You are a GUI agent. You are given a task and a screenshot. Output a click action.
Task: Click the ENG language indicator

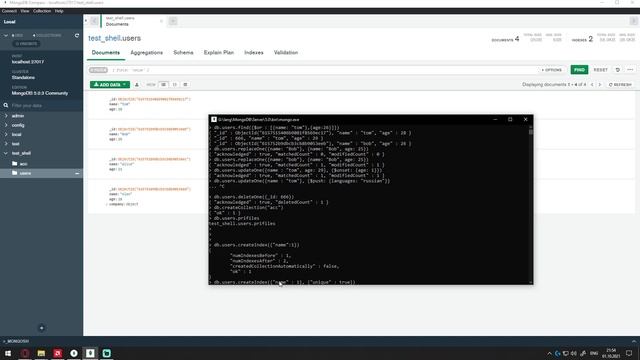(x=594, y=353)
